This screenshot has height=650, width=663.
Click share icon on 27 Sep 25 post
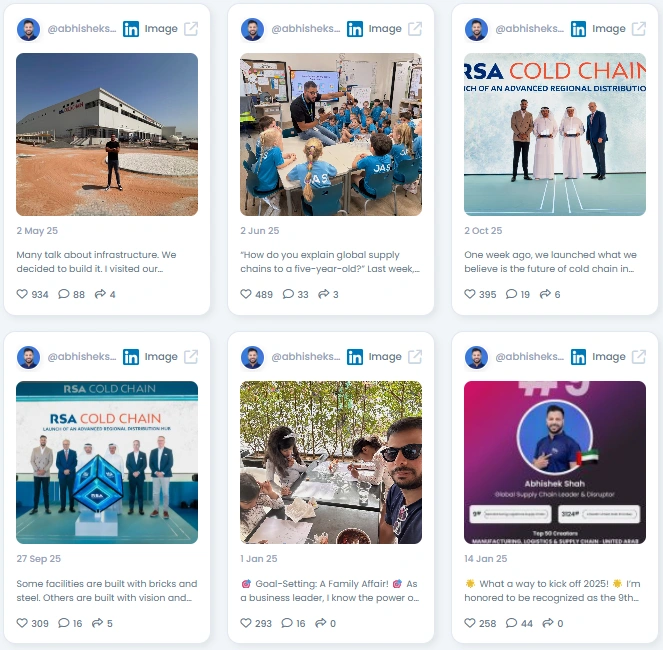[x=97, y=623]
